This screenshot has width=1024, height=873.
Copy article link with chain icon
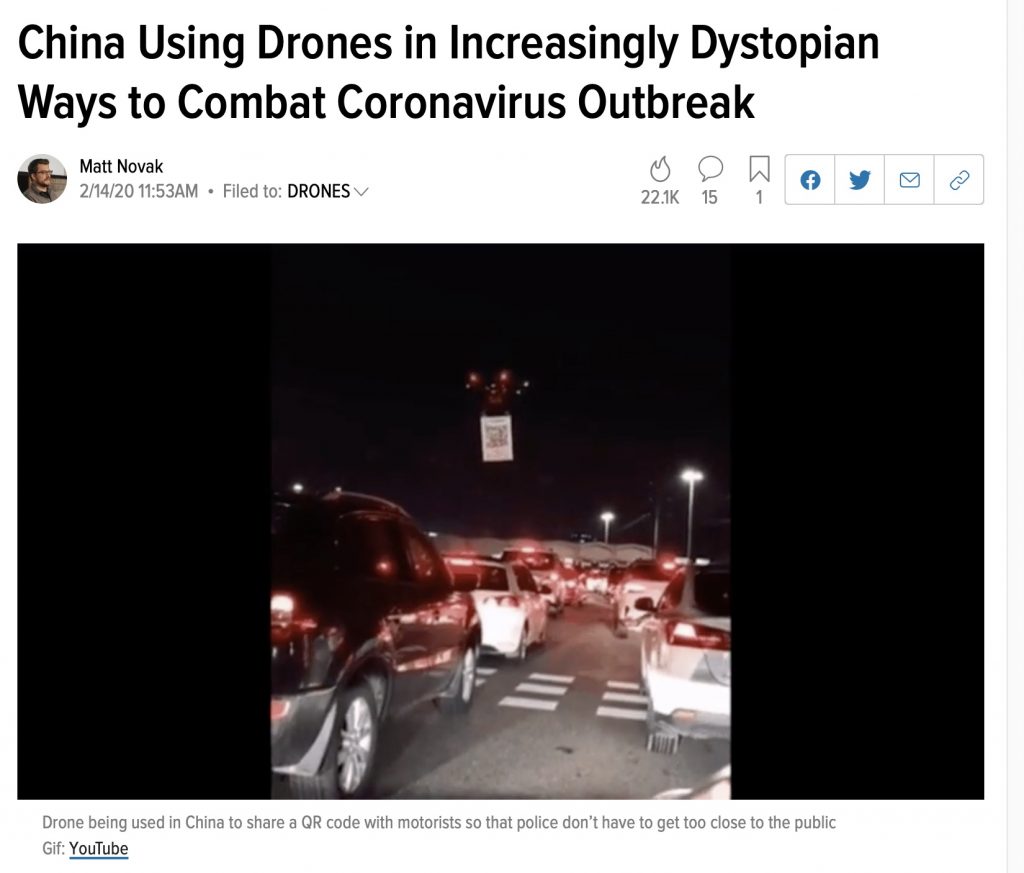(x=959, y=180)
